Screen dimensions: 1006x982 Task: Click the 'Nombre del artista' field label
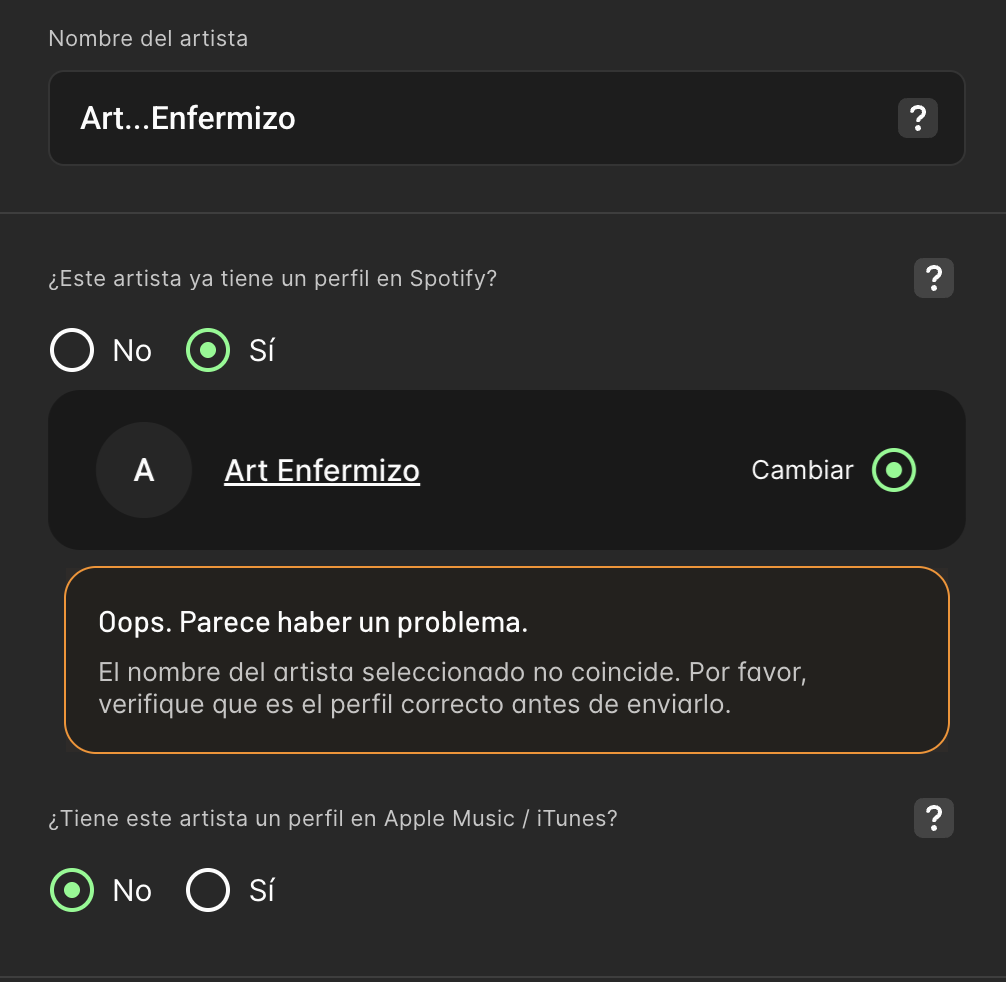[x=148, y=39]
